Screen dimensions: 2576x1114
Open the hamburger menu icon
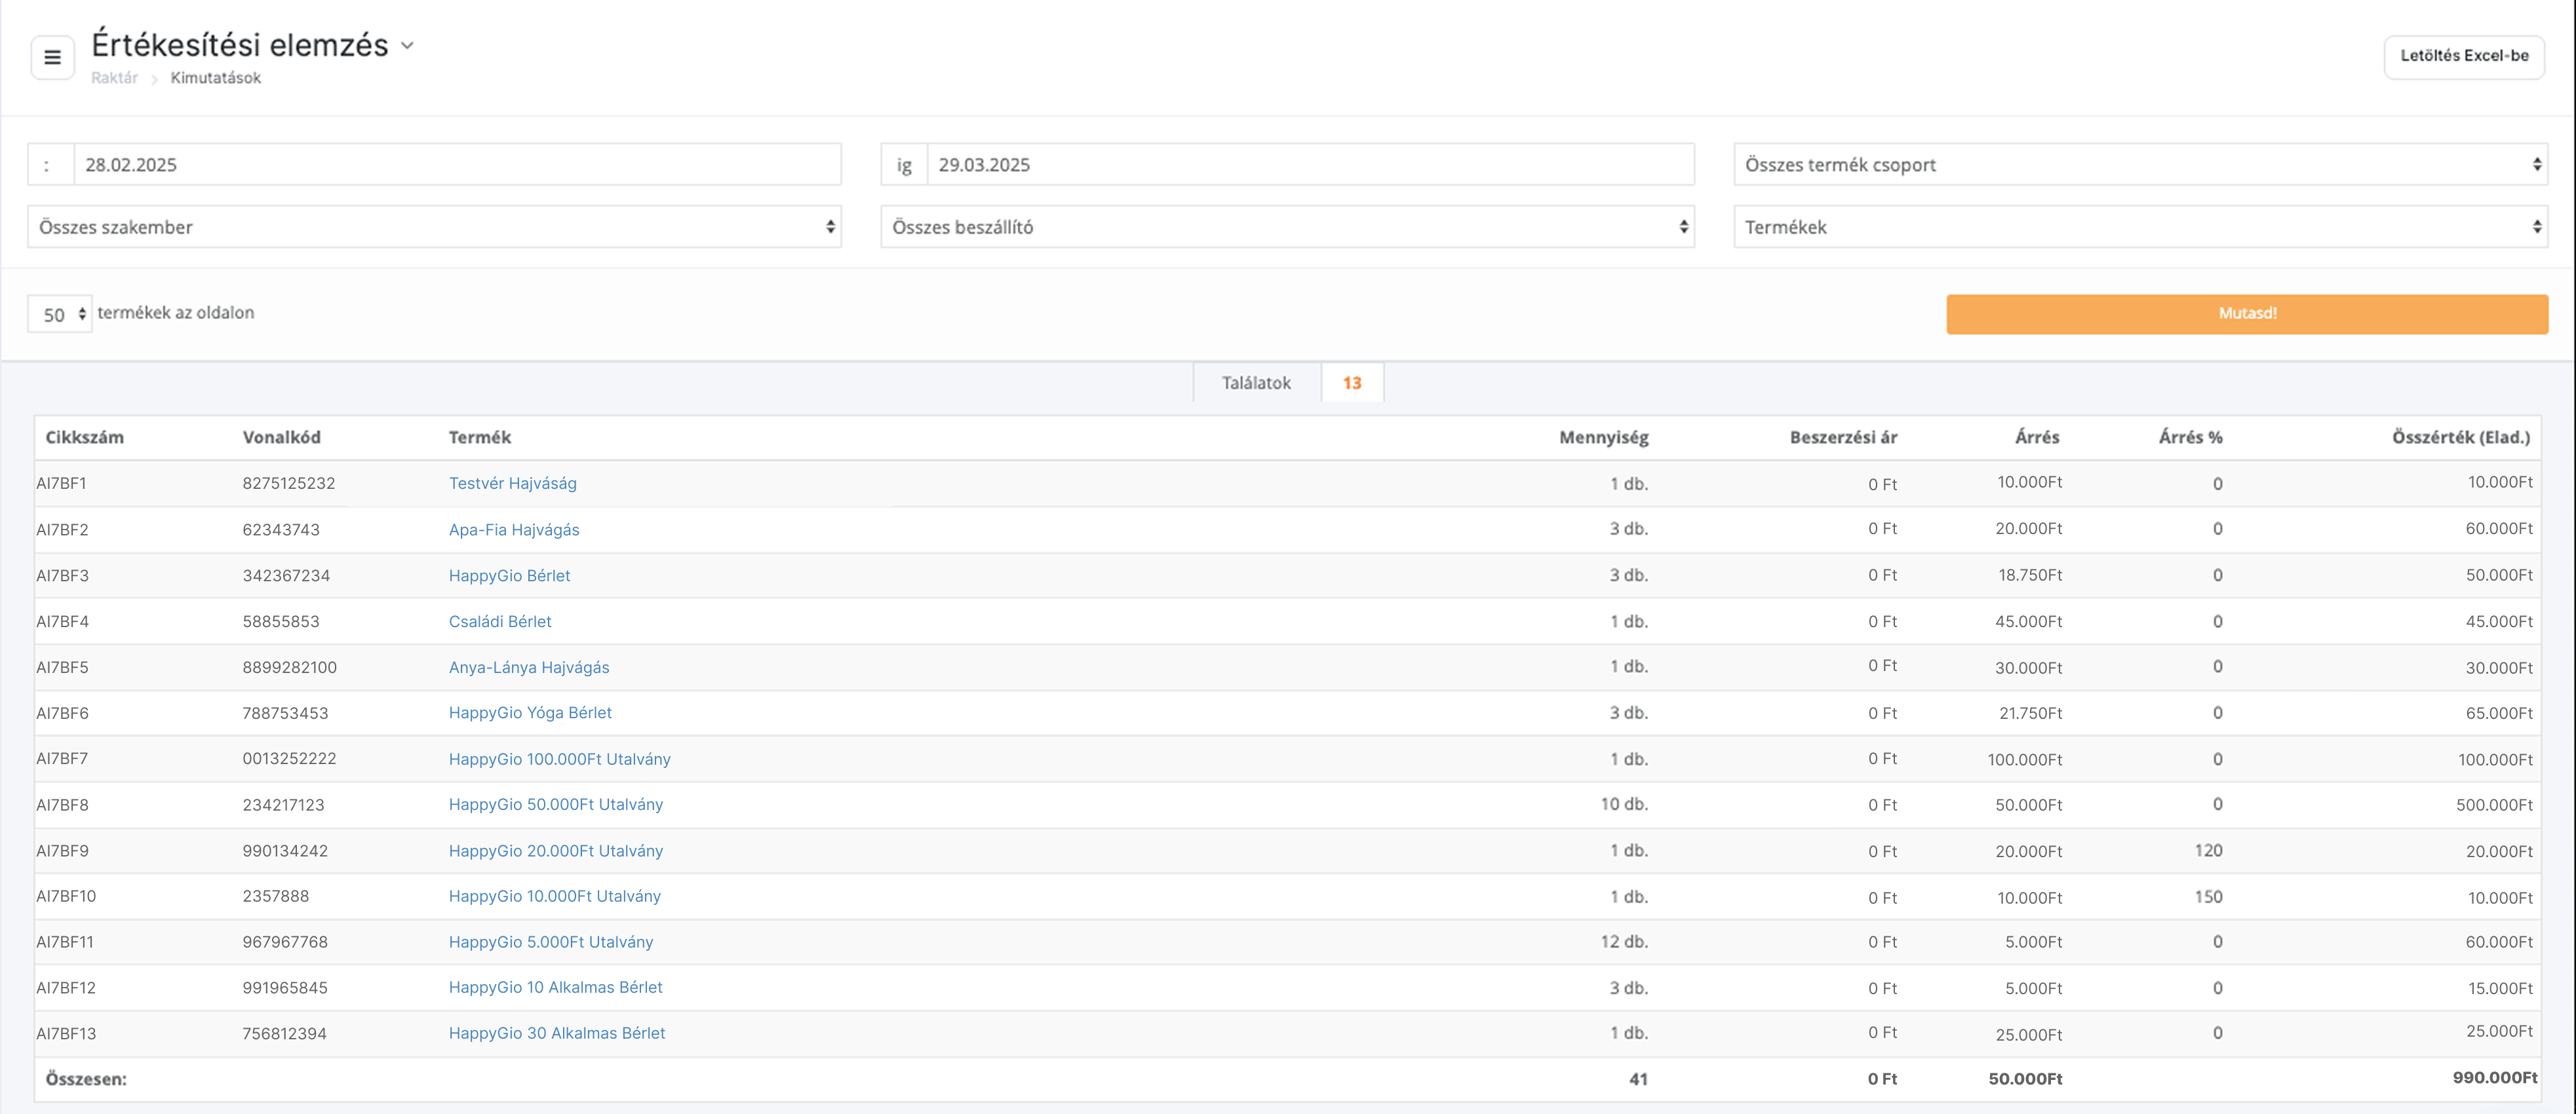coord(52,57)
